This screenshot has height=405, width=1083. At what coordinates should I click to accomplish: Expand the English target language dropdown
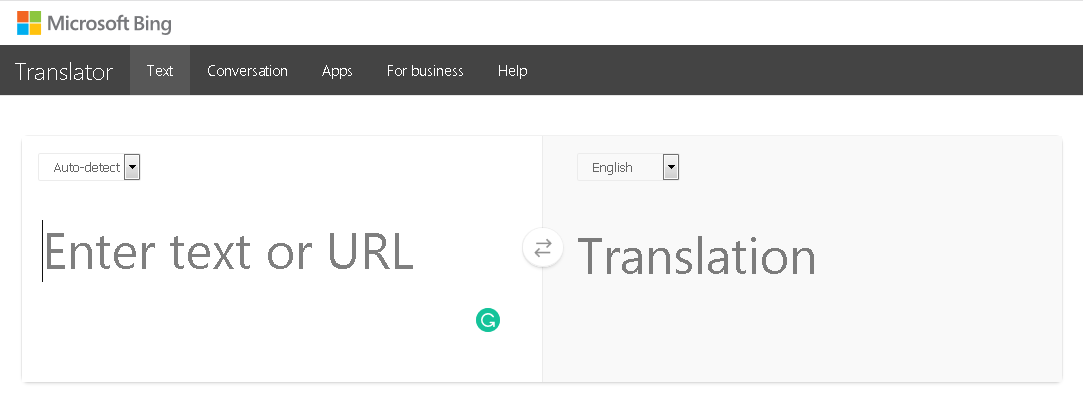pyautogui.click(x=628, y=167)
